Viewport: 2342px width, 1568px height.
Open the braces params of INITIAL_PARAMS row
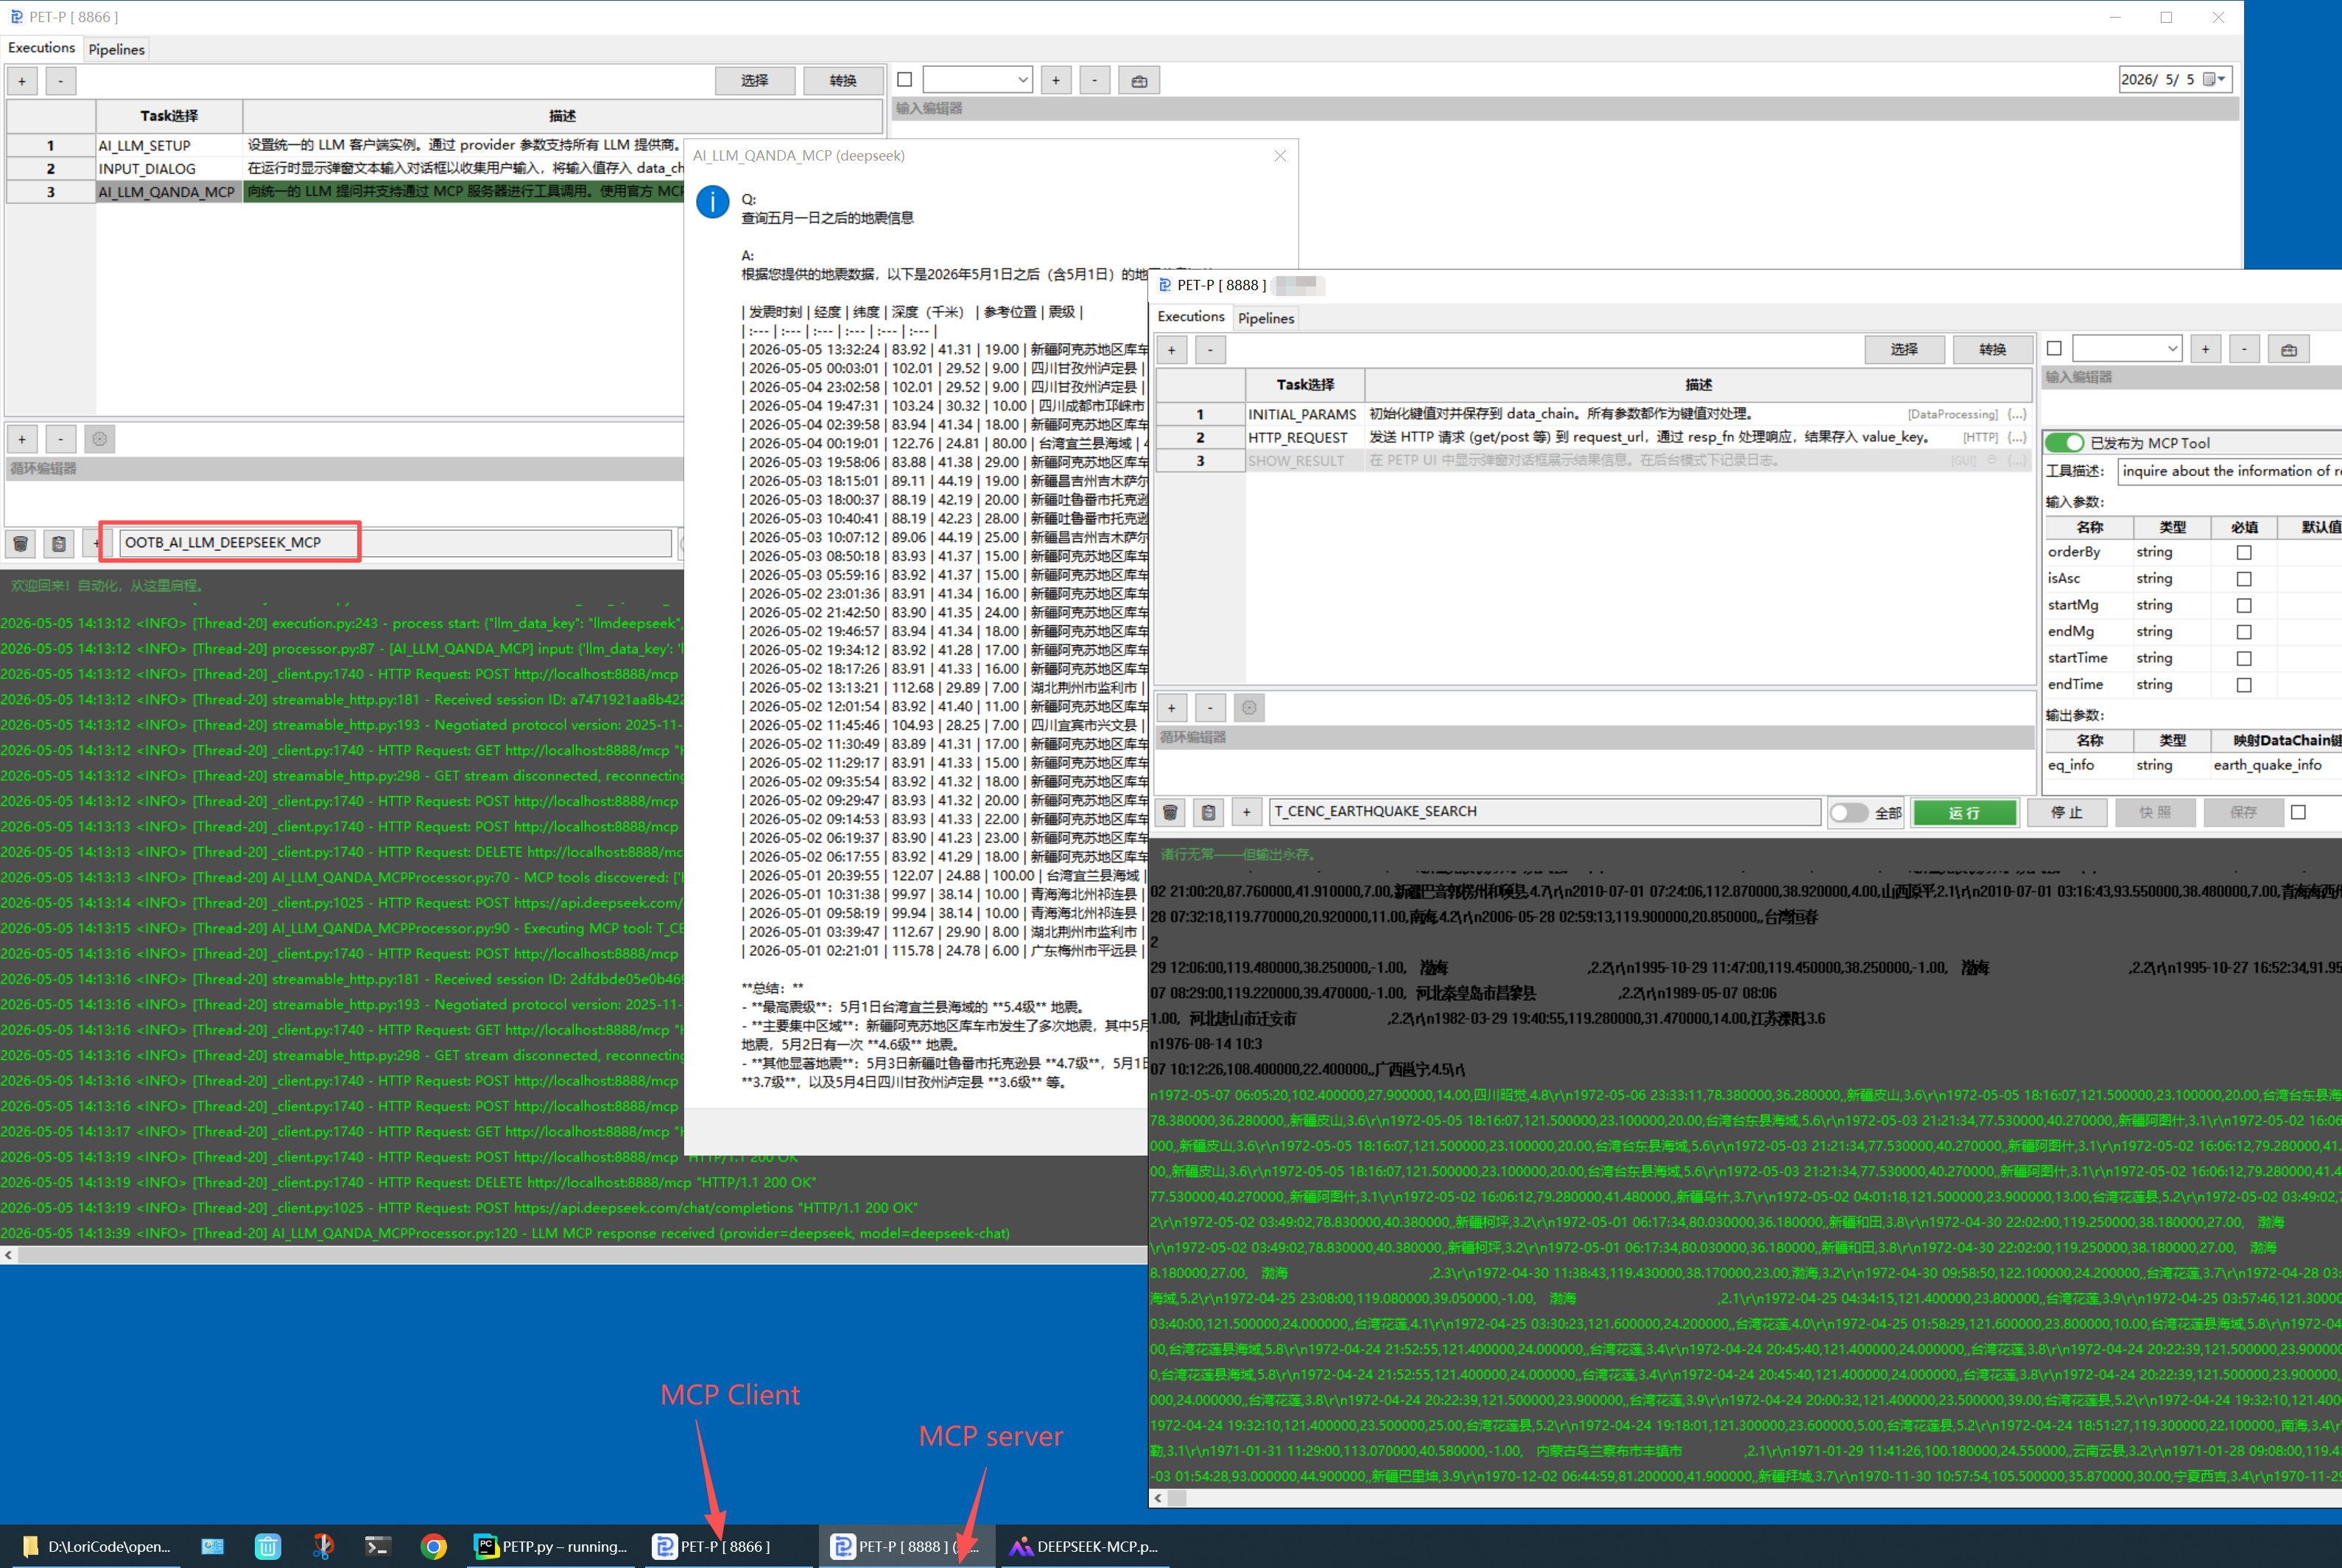(x=2017, y=414)
